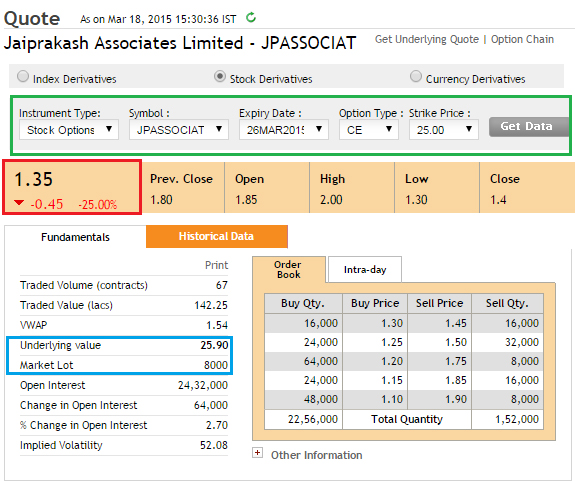575x483 pixels.
Task: Click Prev. Close value 1.80
Action: 161,200
